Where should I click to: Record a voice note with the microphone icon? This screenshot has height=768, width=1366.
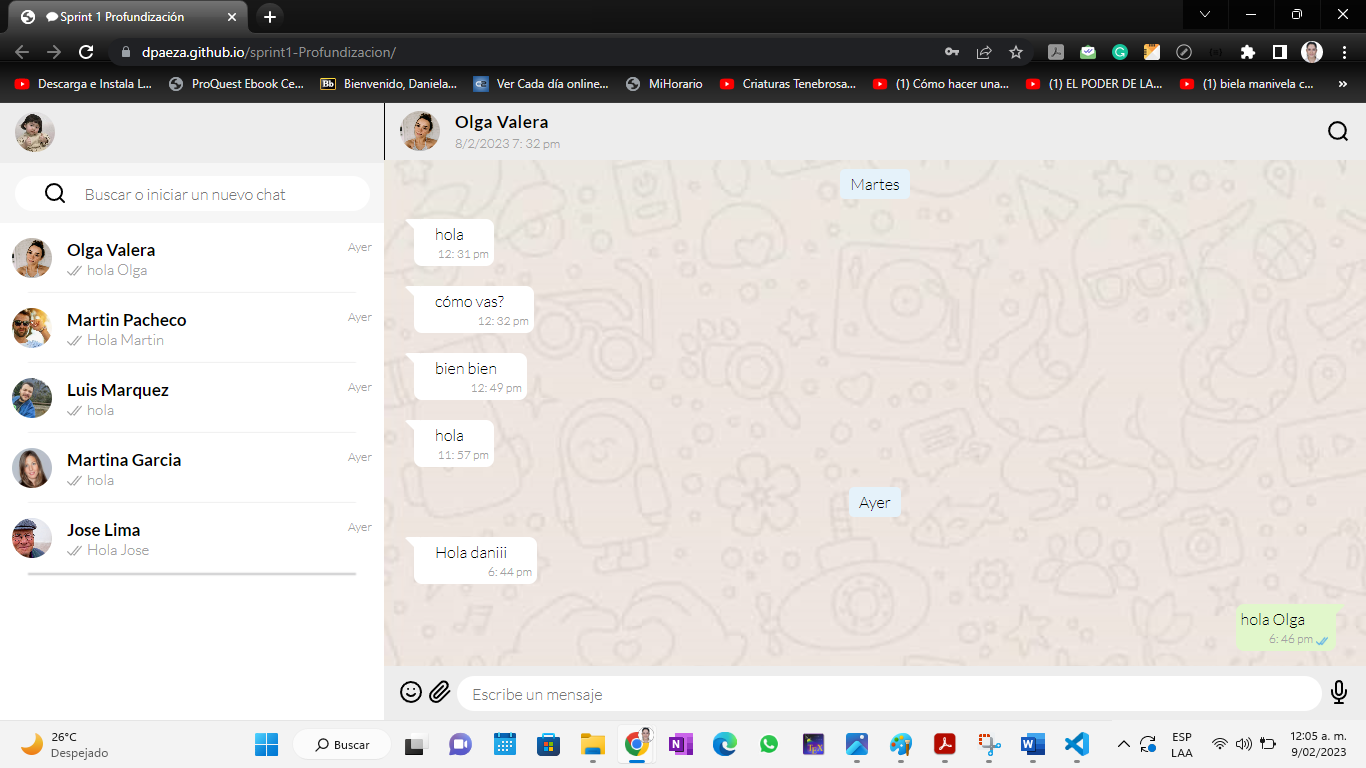1337,691
